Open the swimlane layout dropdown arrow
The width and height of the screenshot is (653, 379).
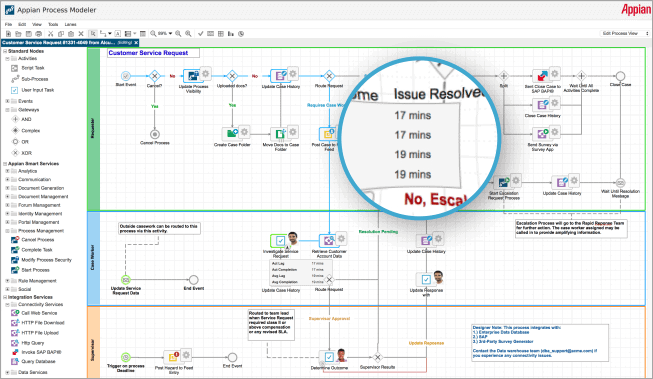click(x=135, y=34)
